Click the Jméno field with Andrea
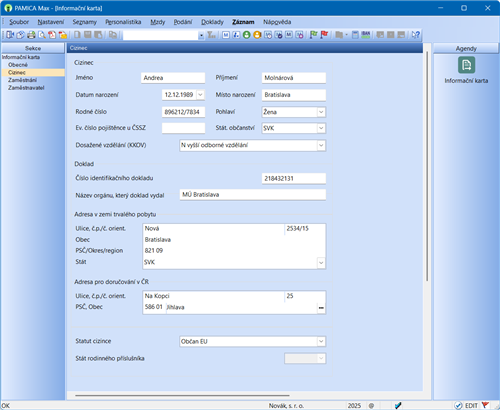This screenshot has height=410, width=500. (173, 78)
